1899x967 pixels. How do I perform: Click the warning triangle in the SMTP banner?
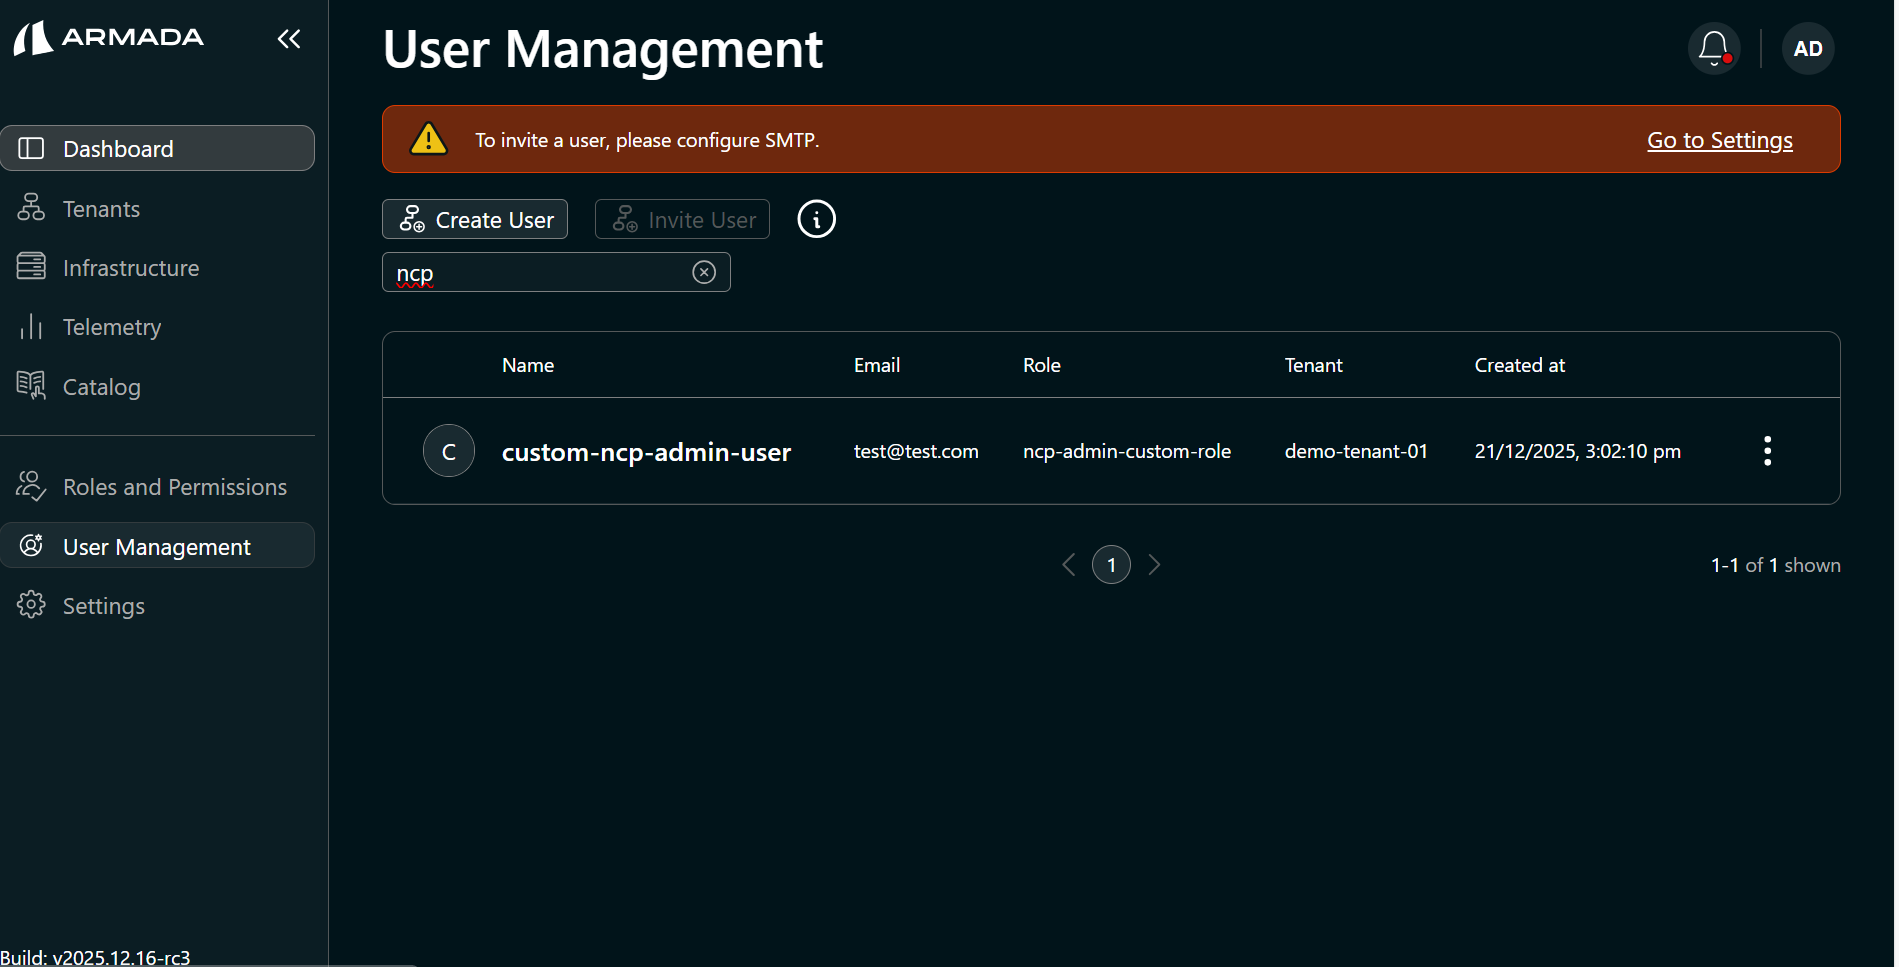tap(428, 139)
